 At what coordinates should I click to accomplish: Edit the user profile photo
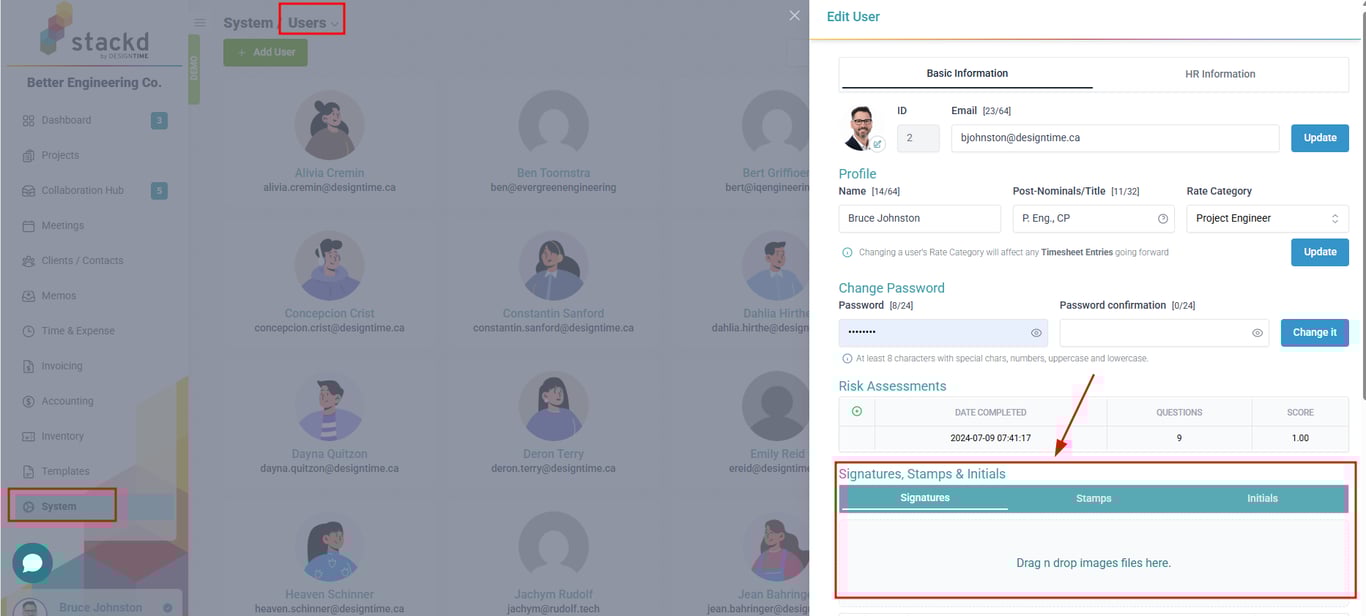coord(877,144)
